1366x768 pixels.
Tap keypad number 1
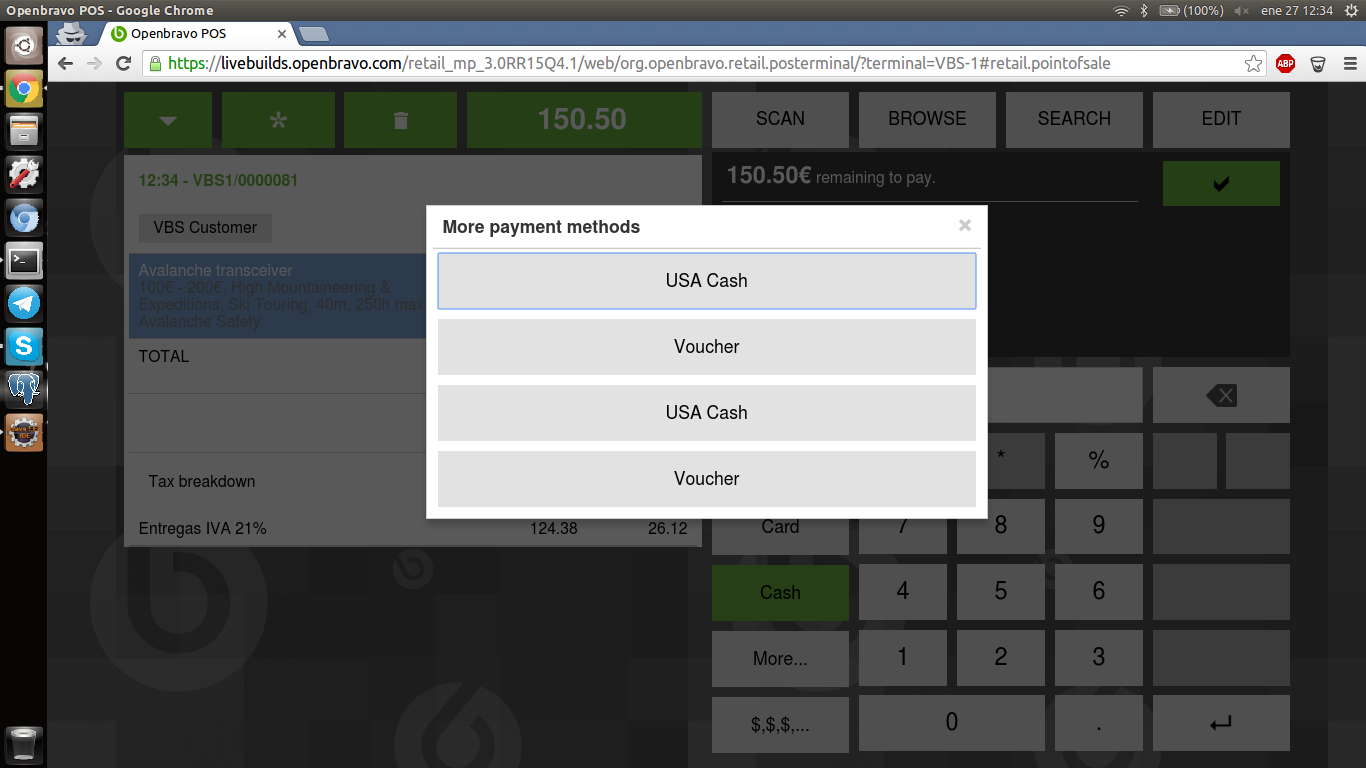click(x=903, y=658)
